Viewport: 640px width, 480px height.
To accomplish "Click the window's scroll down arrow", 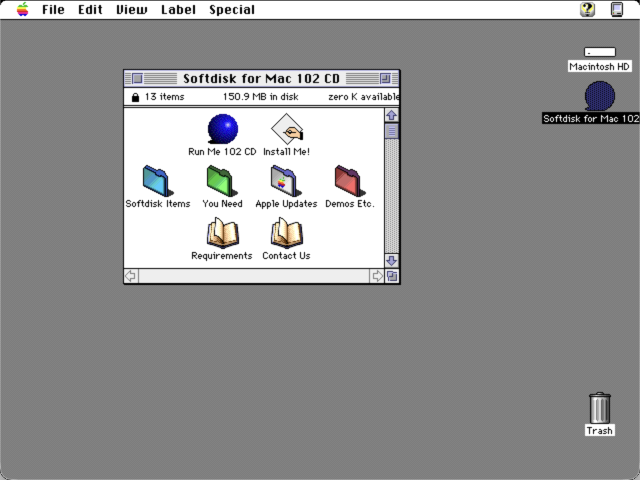I will 392,260.
